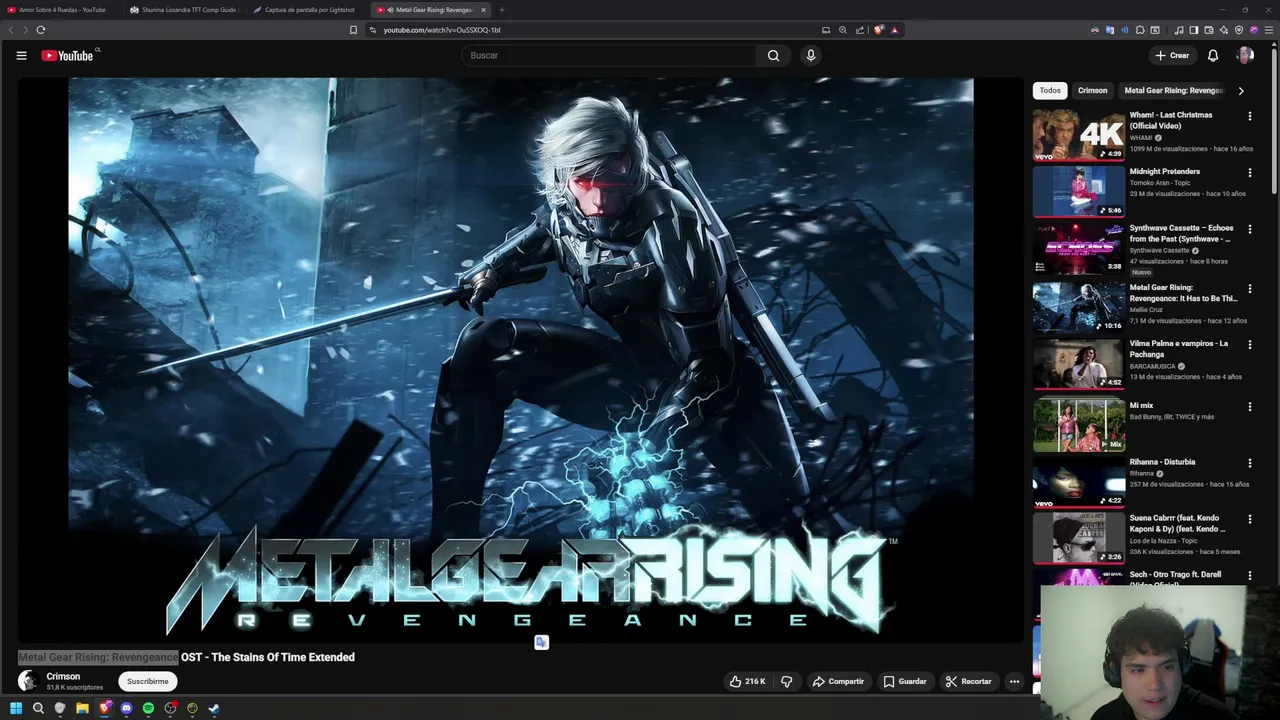Toggle the browser sidebar panel
This screenshot has width=1280, height=720.
pyautogui.click(x=1194, y=30)
